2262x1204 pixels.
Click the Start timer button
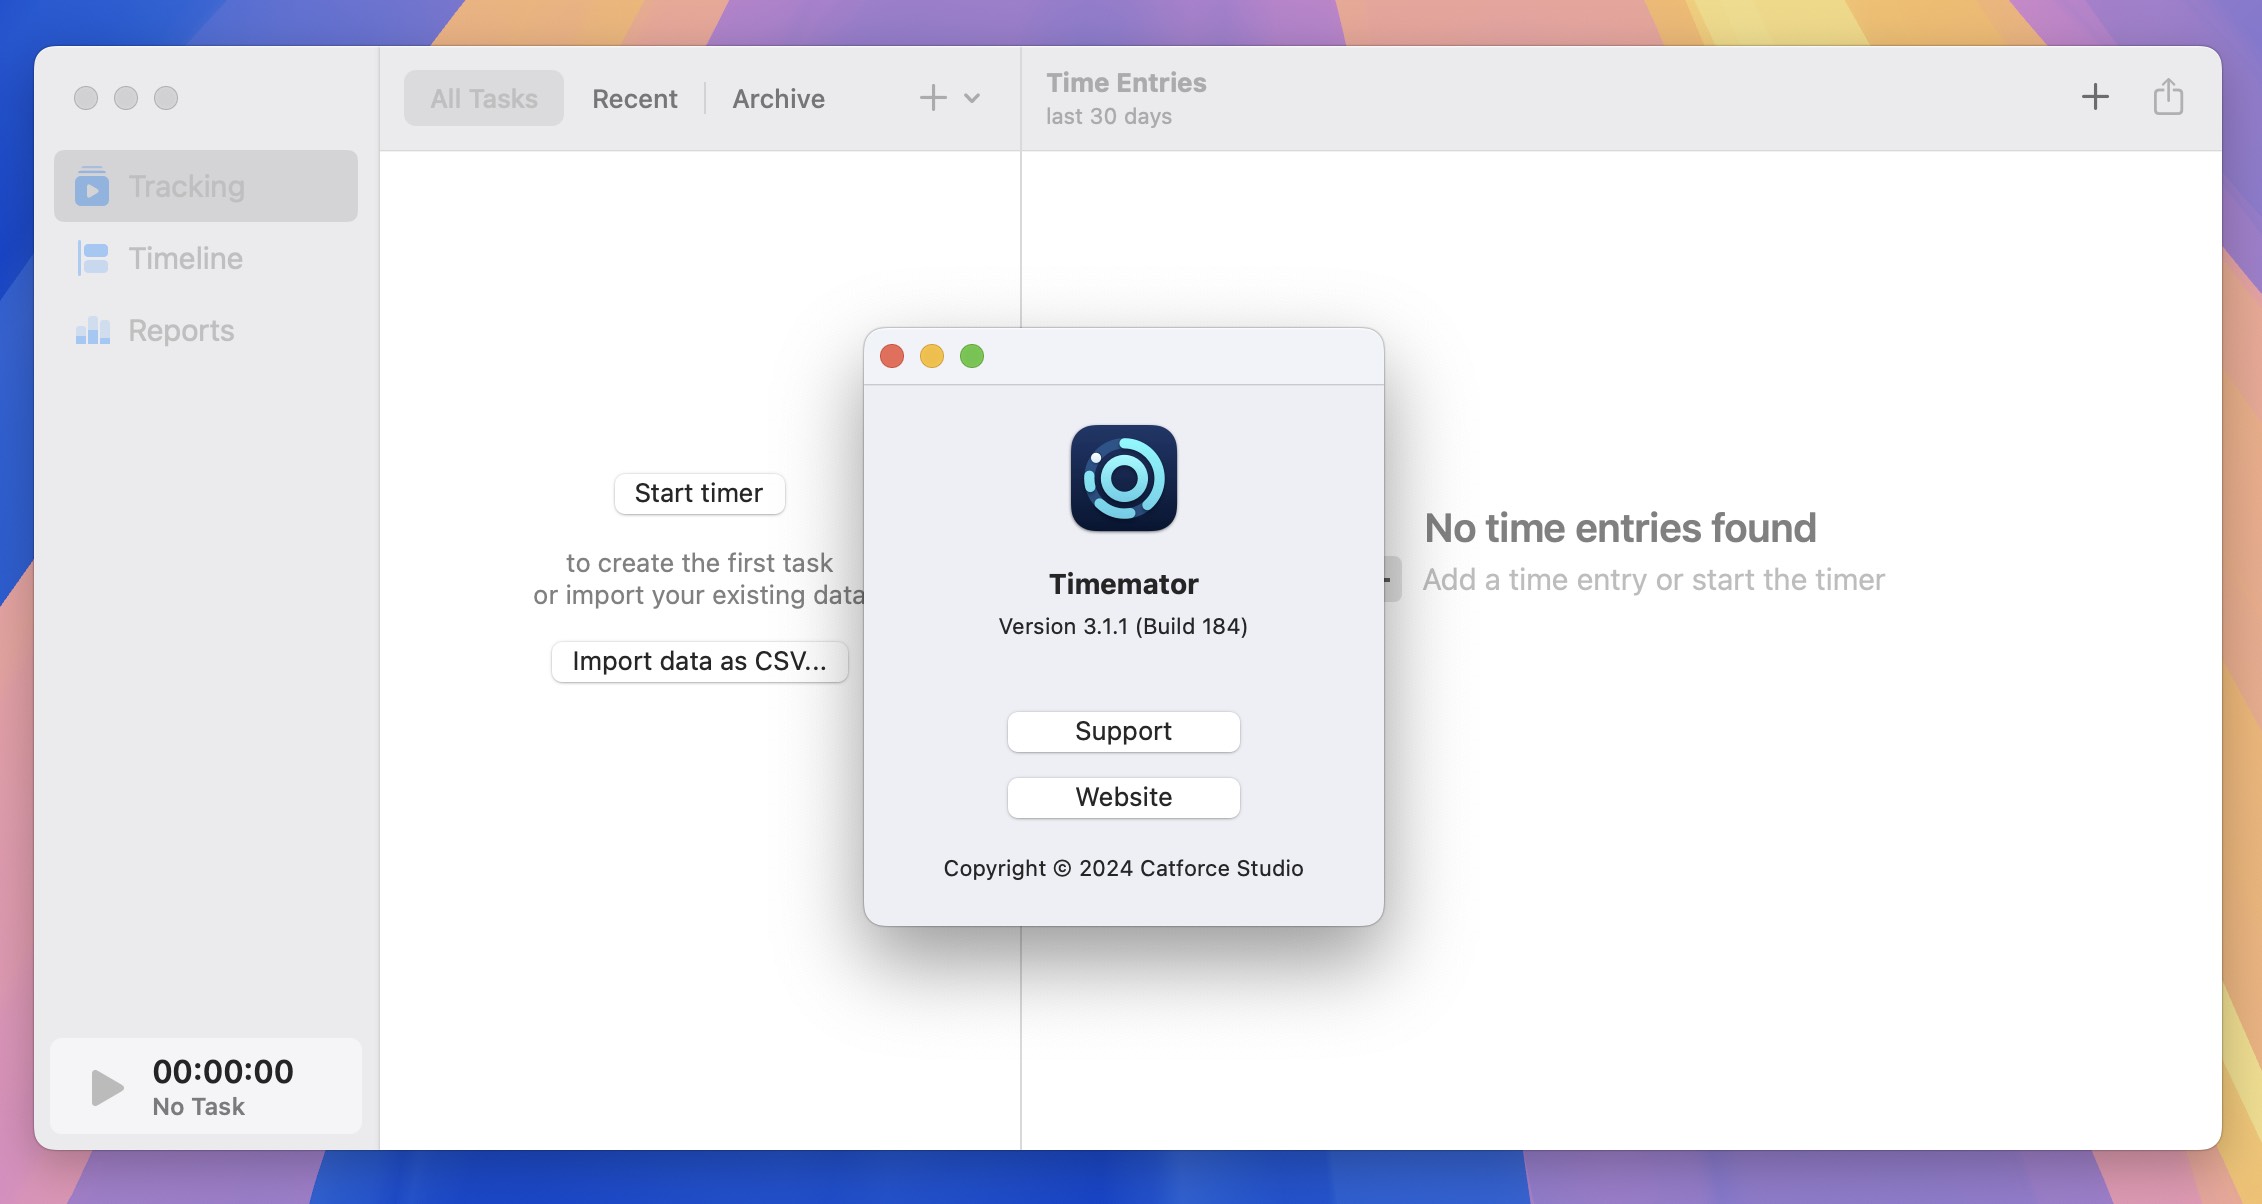pyautogui.click(x=699, y=493)
